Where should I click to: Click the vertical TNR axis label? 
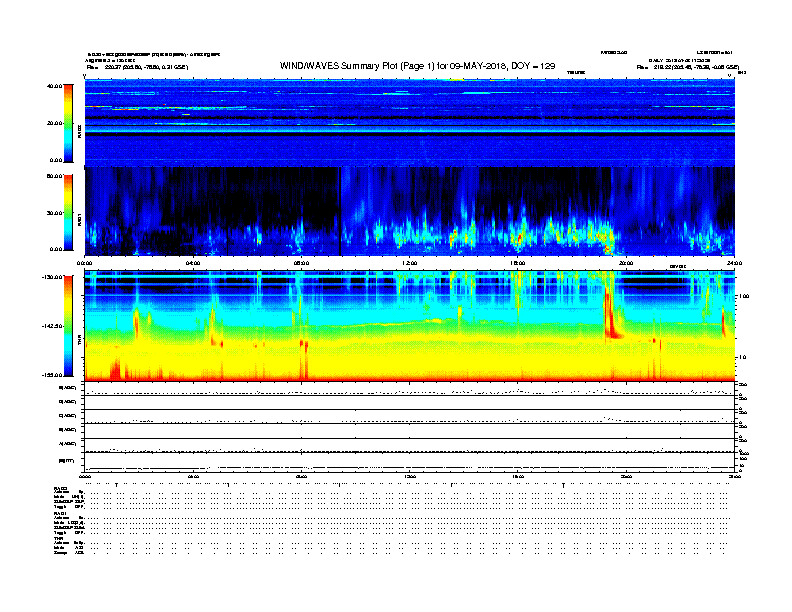pyautogui.click(x=79, y=340)
